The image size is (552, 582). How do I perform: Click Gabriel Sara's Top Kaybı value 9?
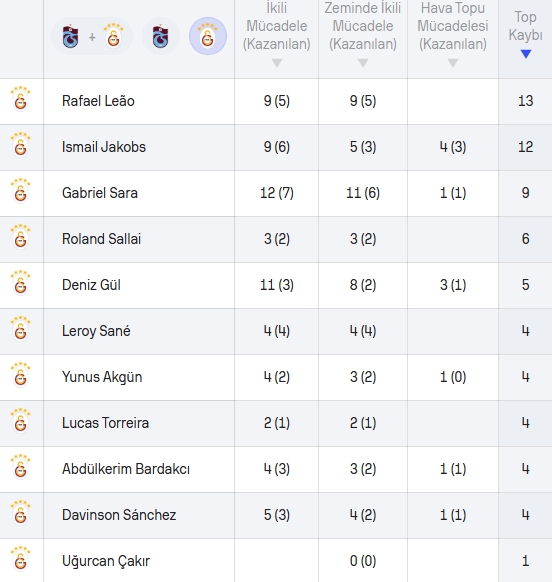tap(526, 193)
